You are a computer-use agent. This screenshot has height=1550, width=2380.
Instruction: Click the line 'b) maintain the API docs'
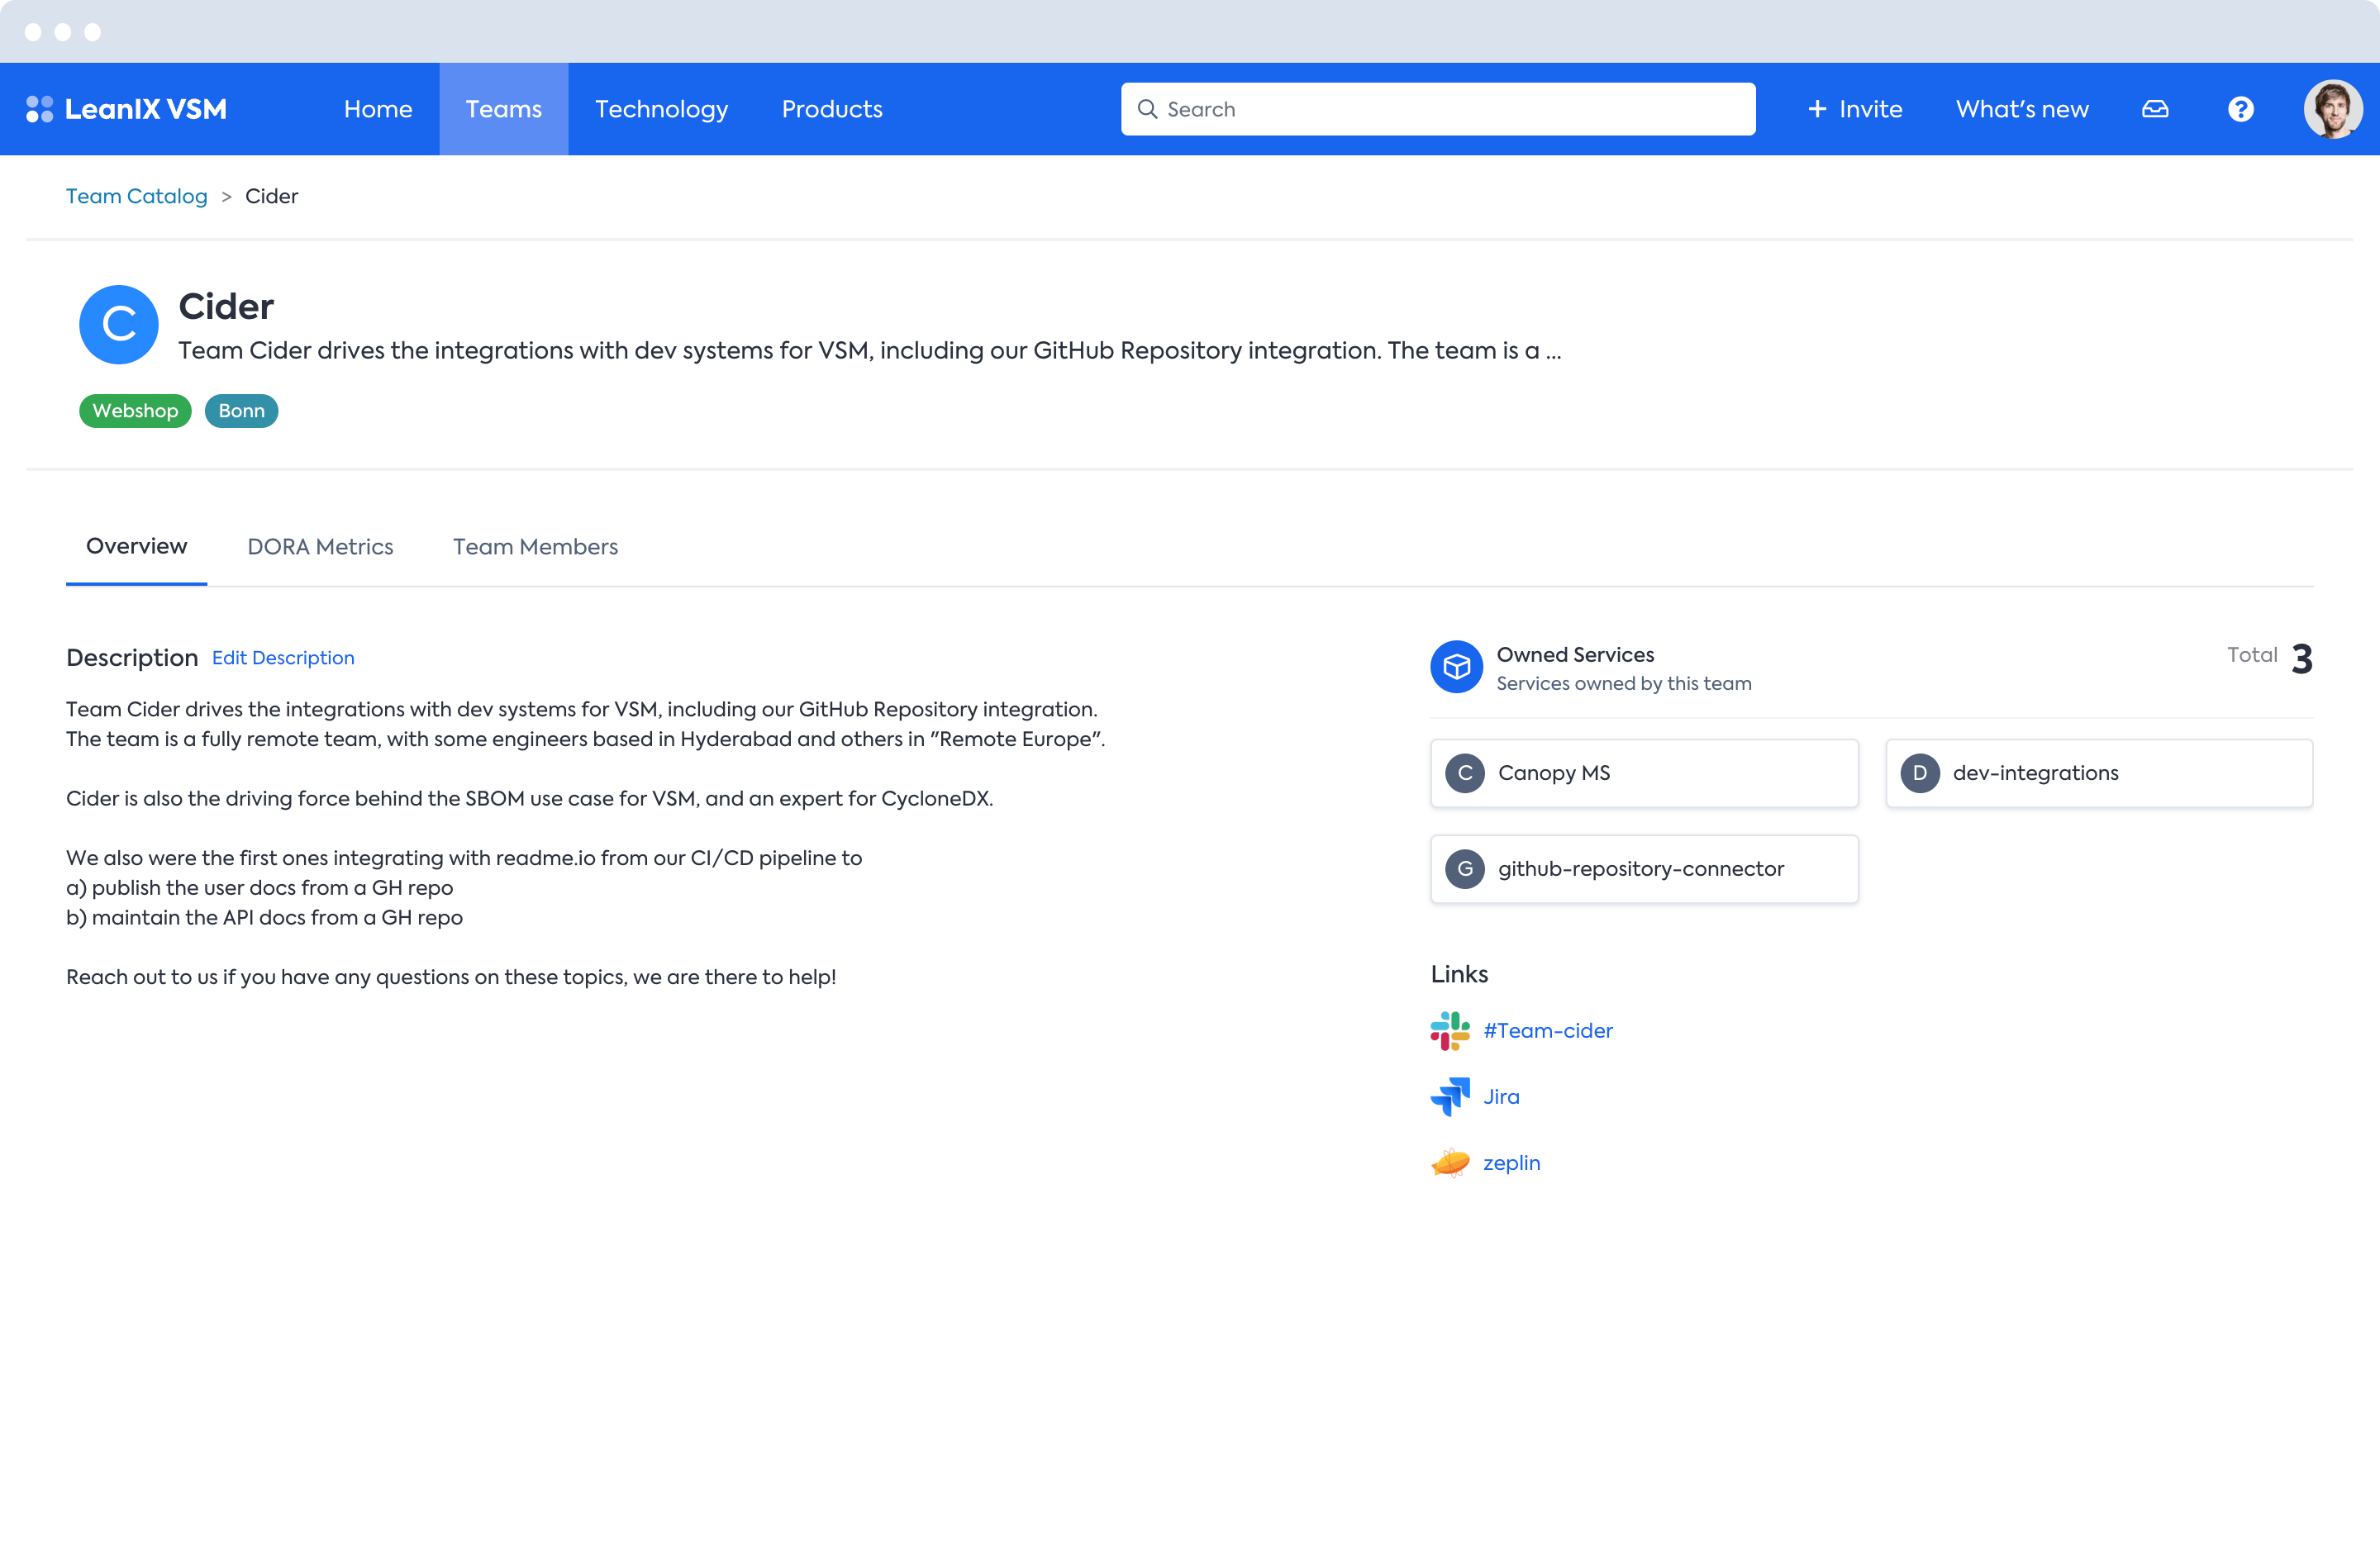pyautogui.click(x=265, y=918)
